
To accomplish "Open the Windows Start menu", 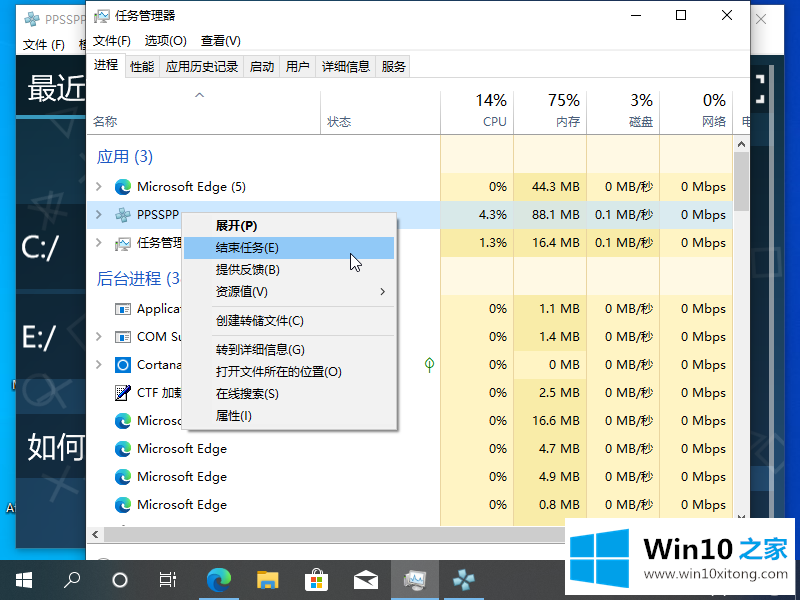I will (x=24, y=580).
